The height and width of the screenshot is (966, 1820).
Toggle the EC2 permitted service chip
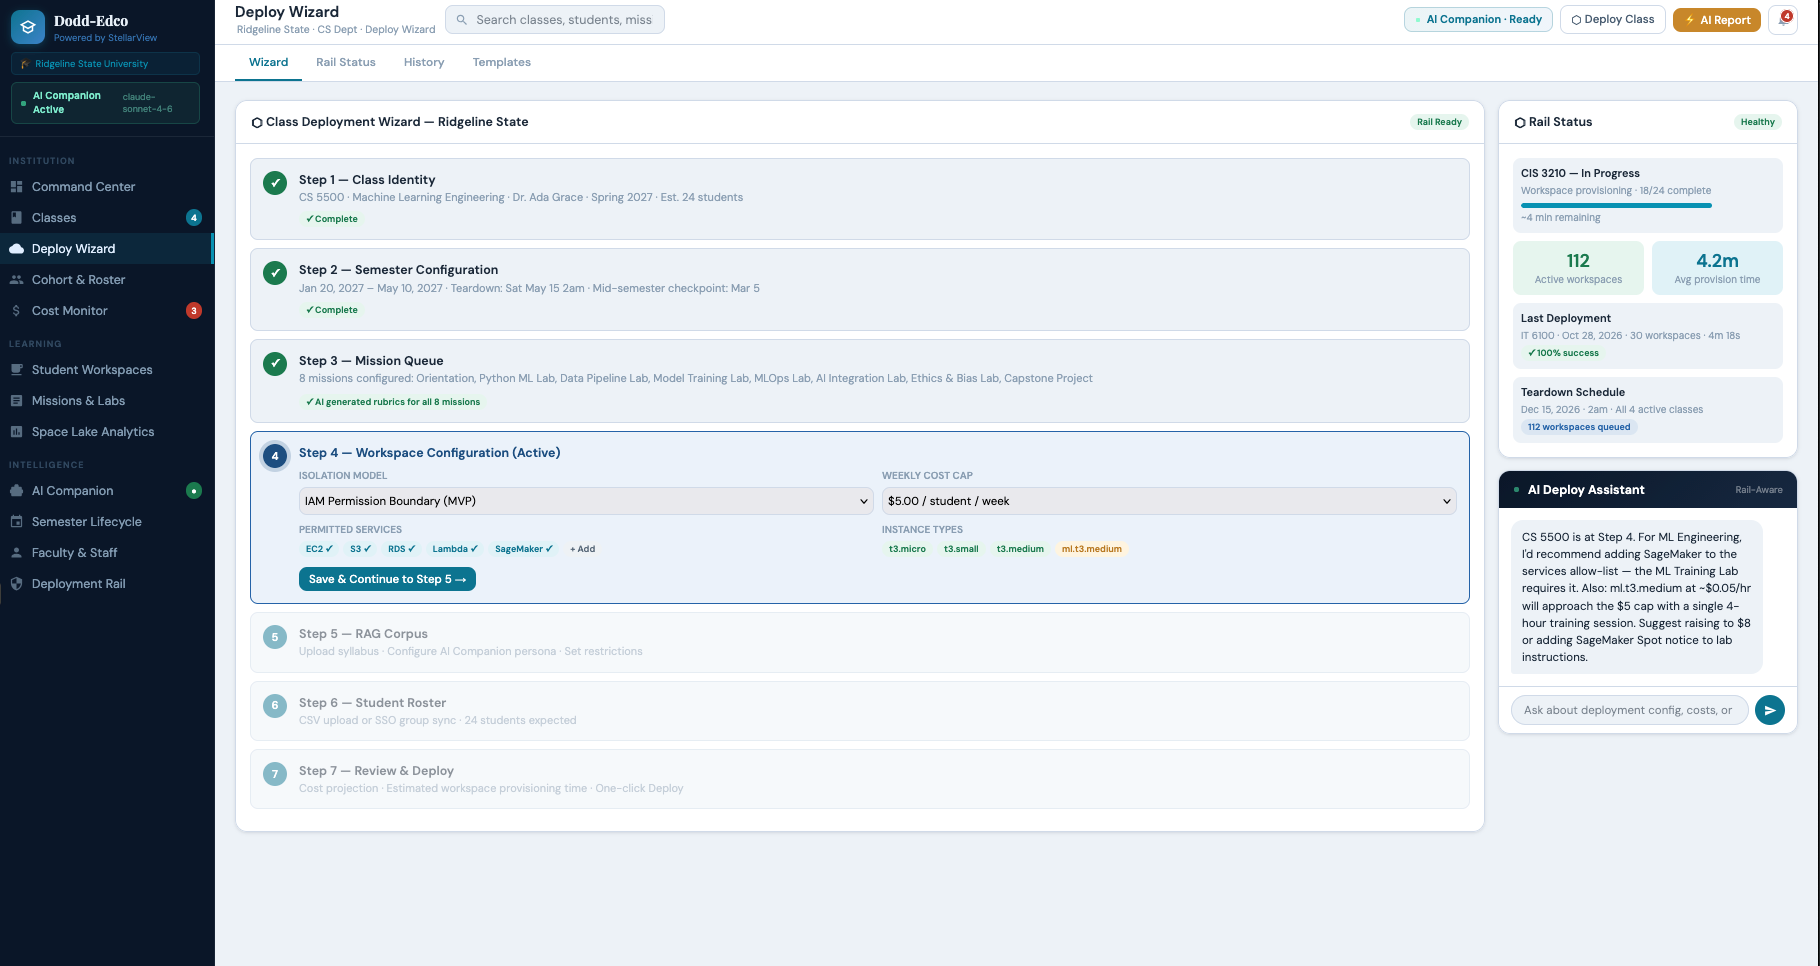coord(319,549)
